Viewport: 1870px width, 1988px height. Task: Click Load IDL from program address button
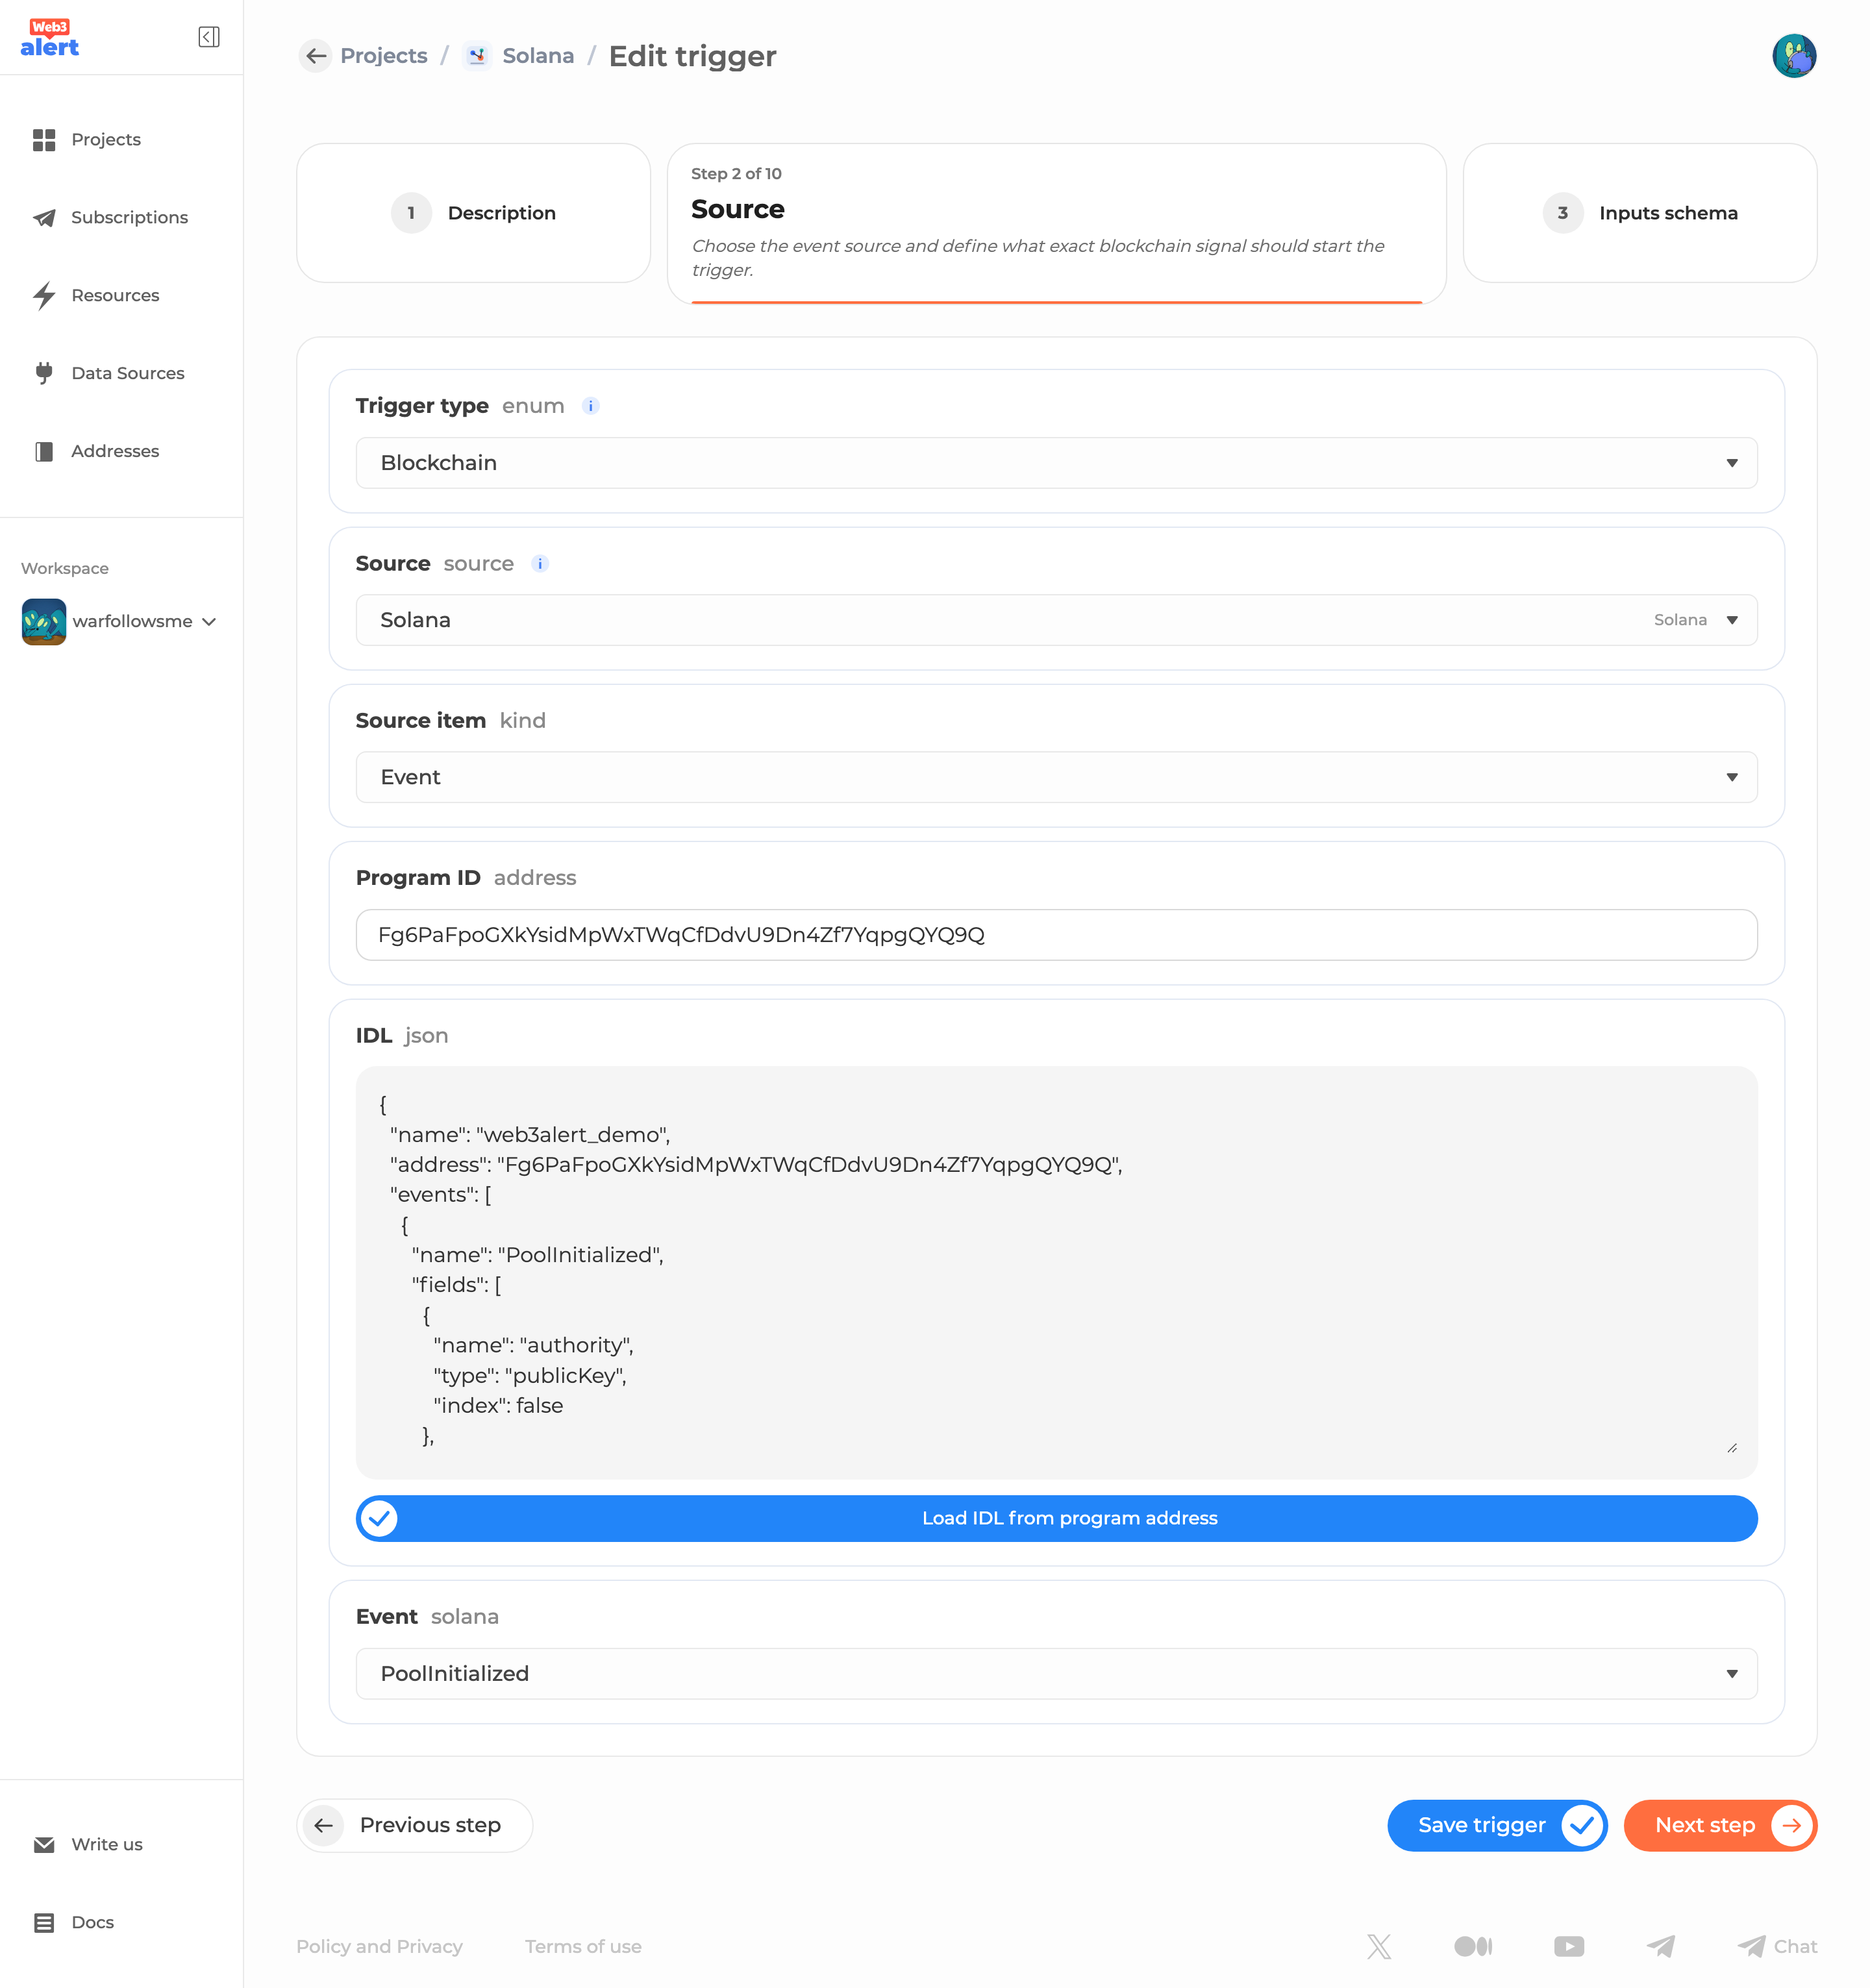(x=1057, y=1519)
